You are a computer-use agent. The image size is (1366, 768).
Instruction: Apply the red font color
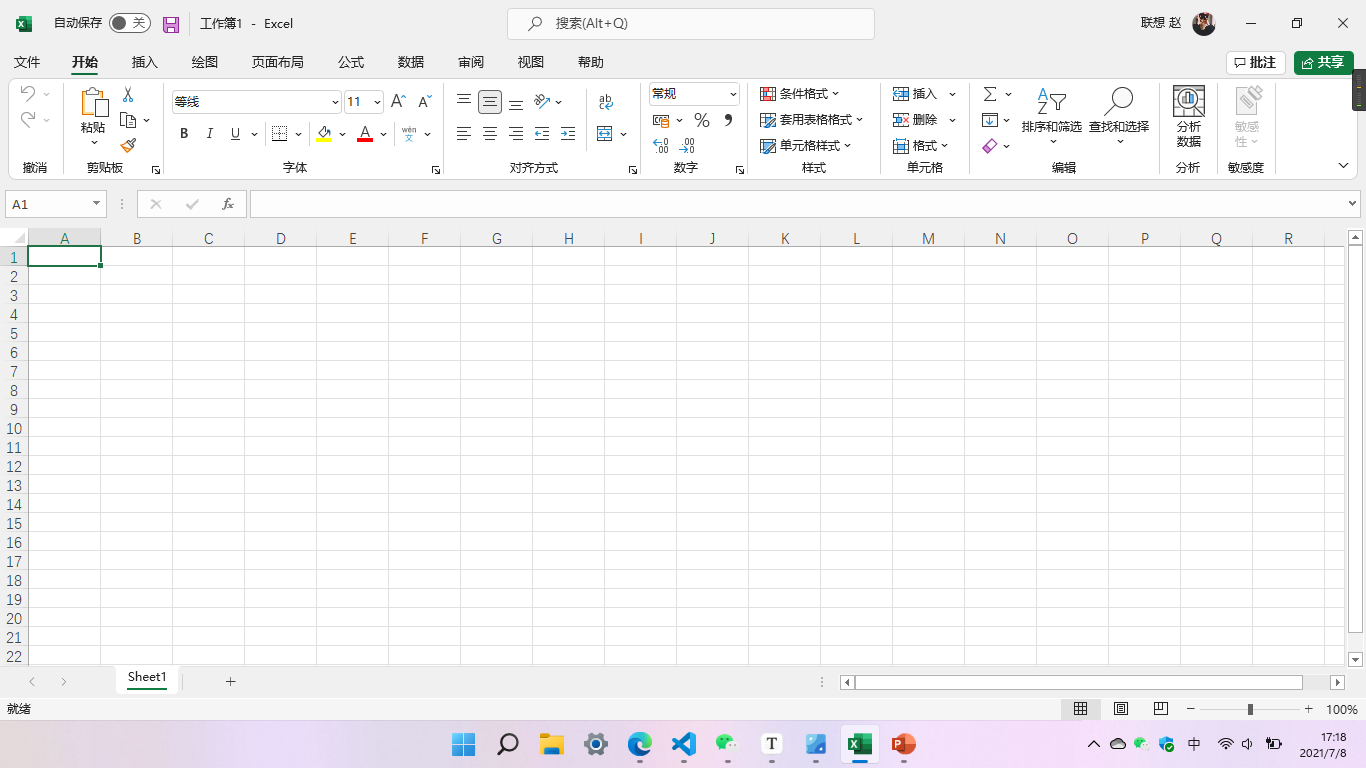(x=365, y=134)
